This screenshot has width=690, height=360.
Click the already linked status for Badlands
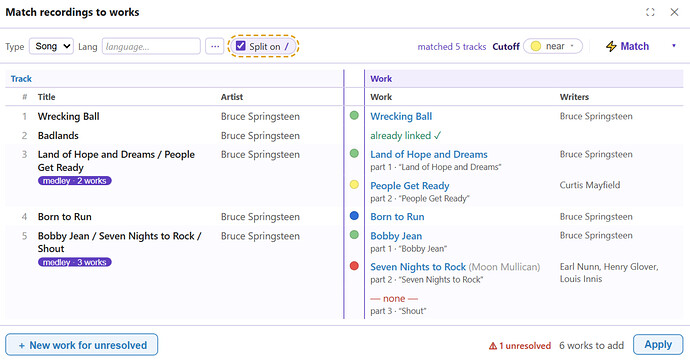click(x=405, y=136)
